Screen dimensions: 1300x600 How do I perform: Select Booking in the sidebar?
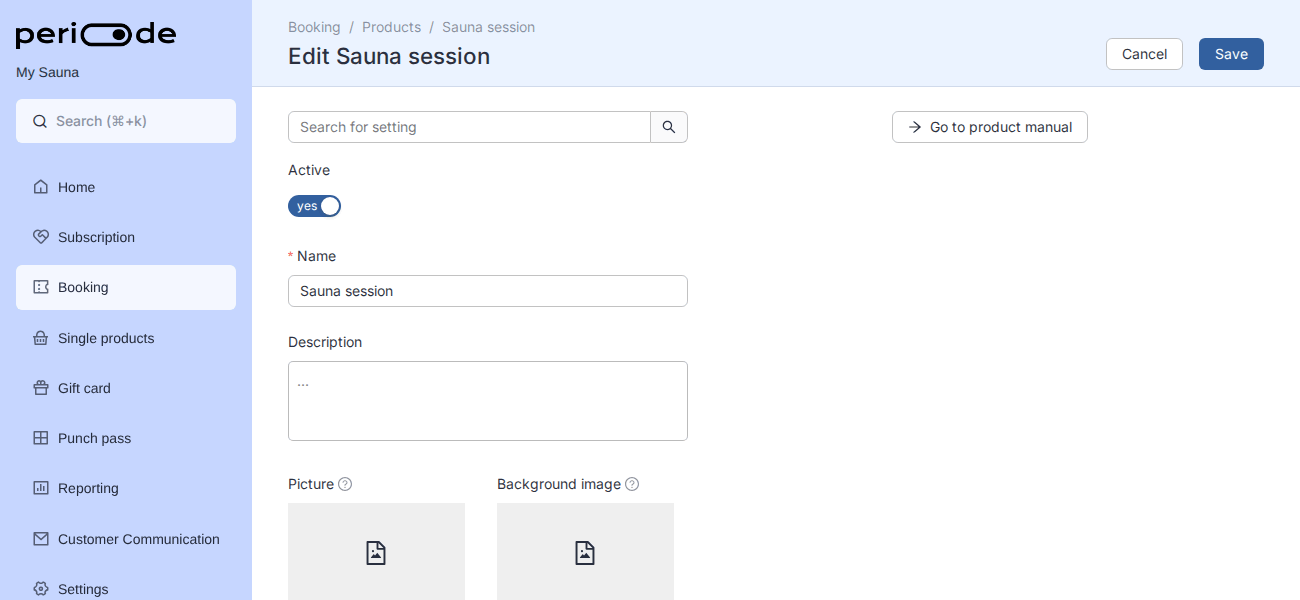(x=126, y=287)
